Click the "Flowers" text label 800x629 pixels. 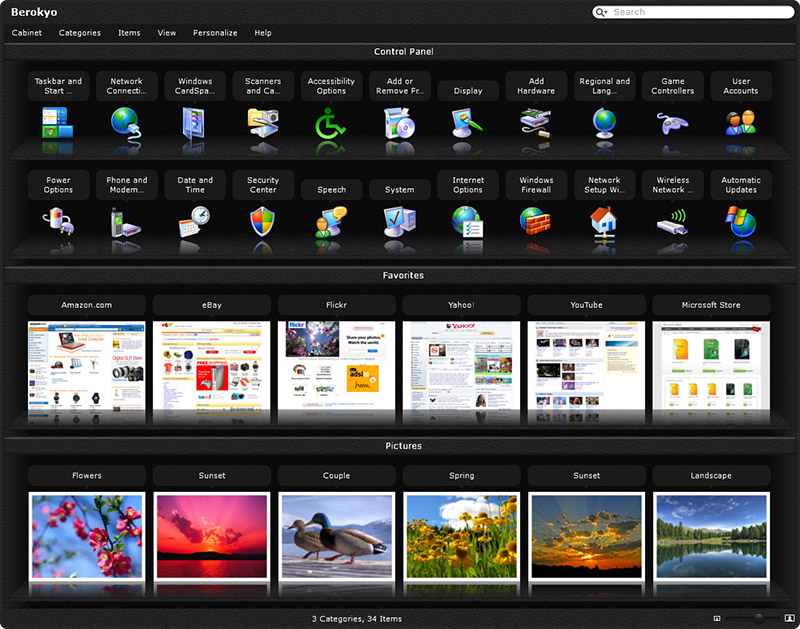click(x=87, y=475)
